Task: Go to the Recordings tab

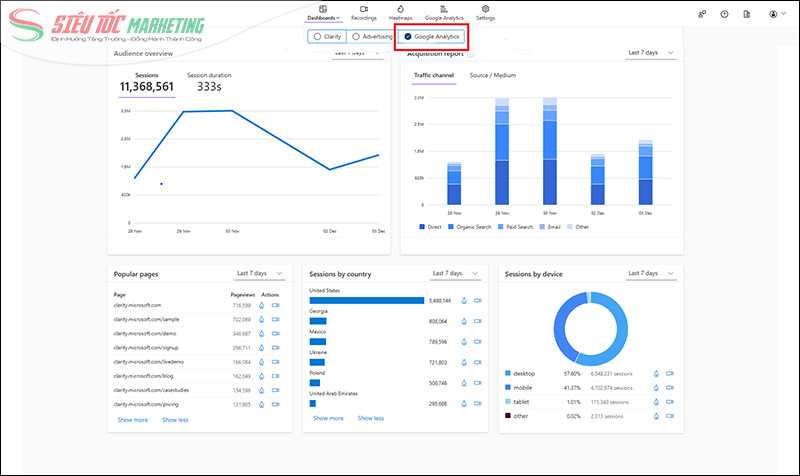Action: point(363,13)
